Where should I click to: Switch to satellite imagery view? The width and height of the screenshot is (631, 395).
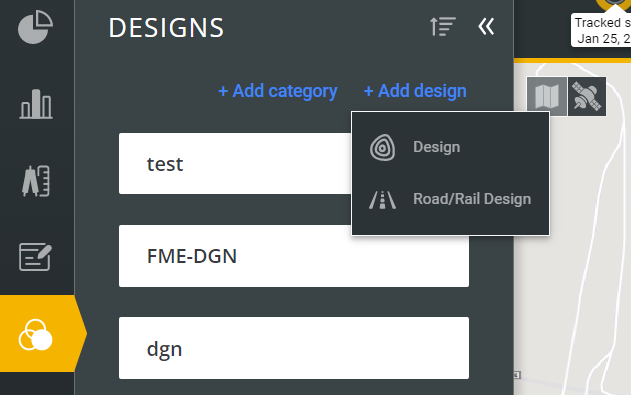pyautogui.click(x=587, y=97)
